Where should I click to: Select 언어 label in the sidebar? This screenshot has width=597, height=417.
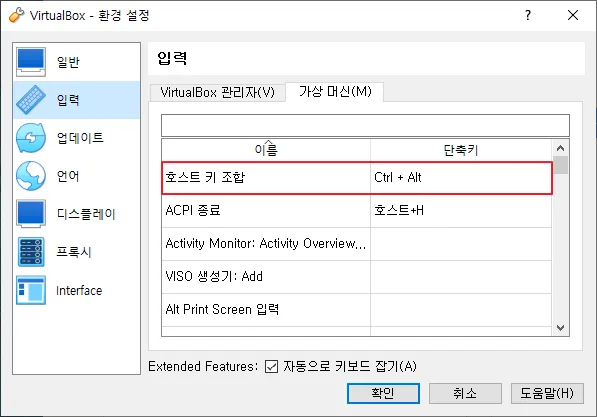click(x=68, y=176)
